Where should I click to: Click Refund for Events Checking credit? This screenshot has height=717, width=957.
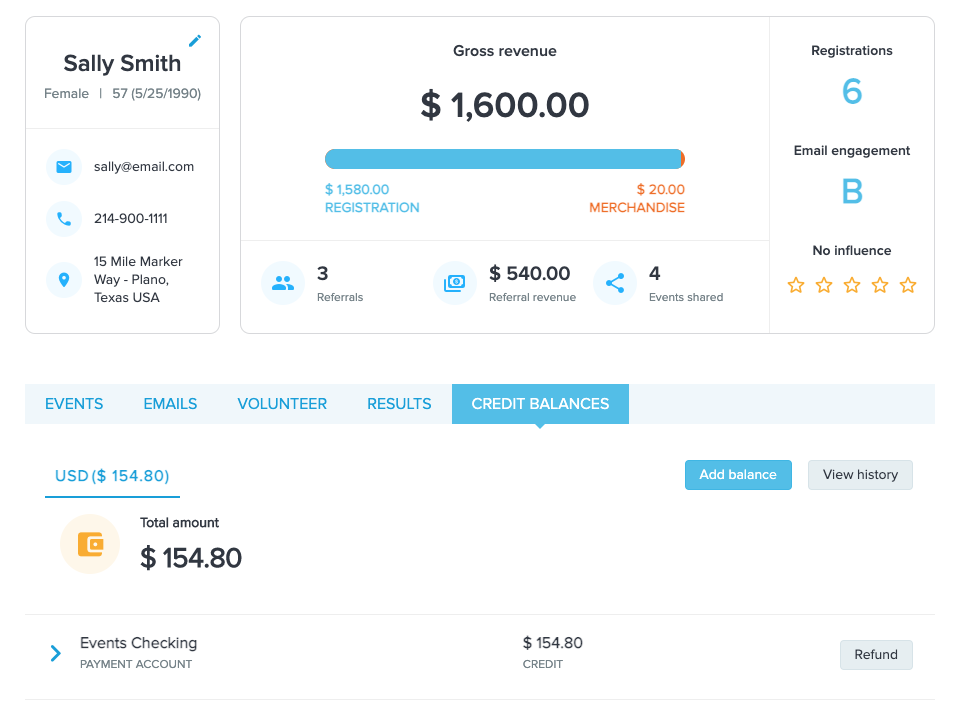(876, 655)
